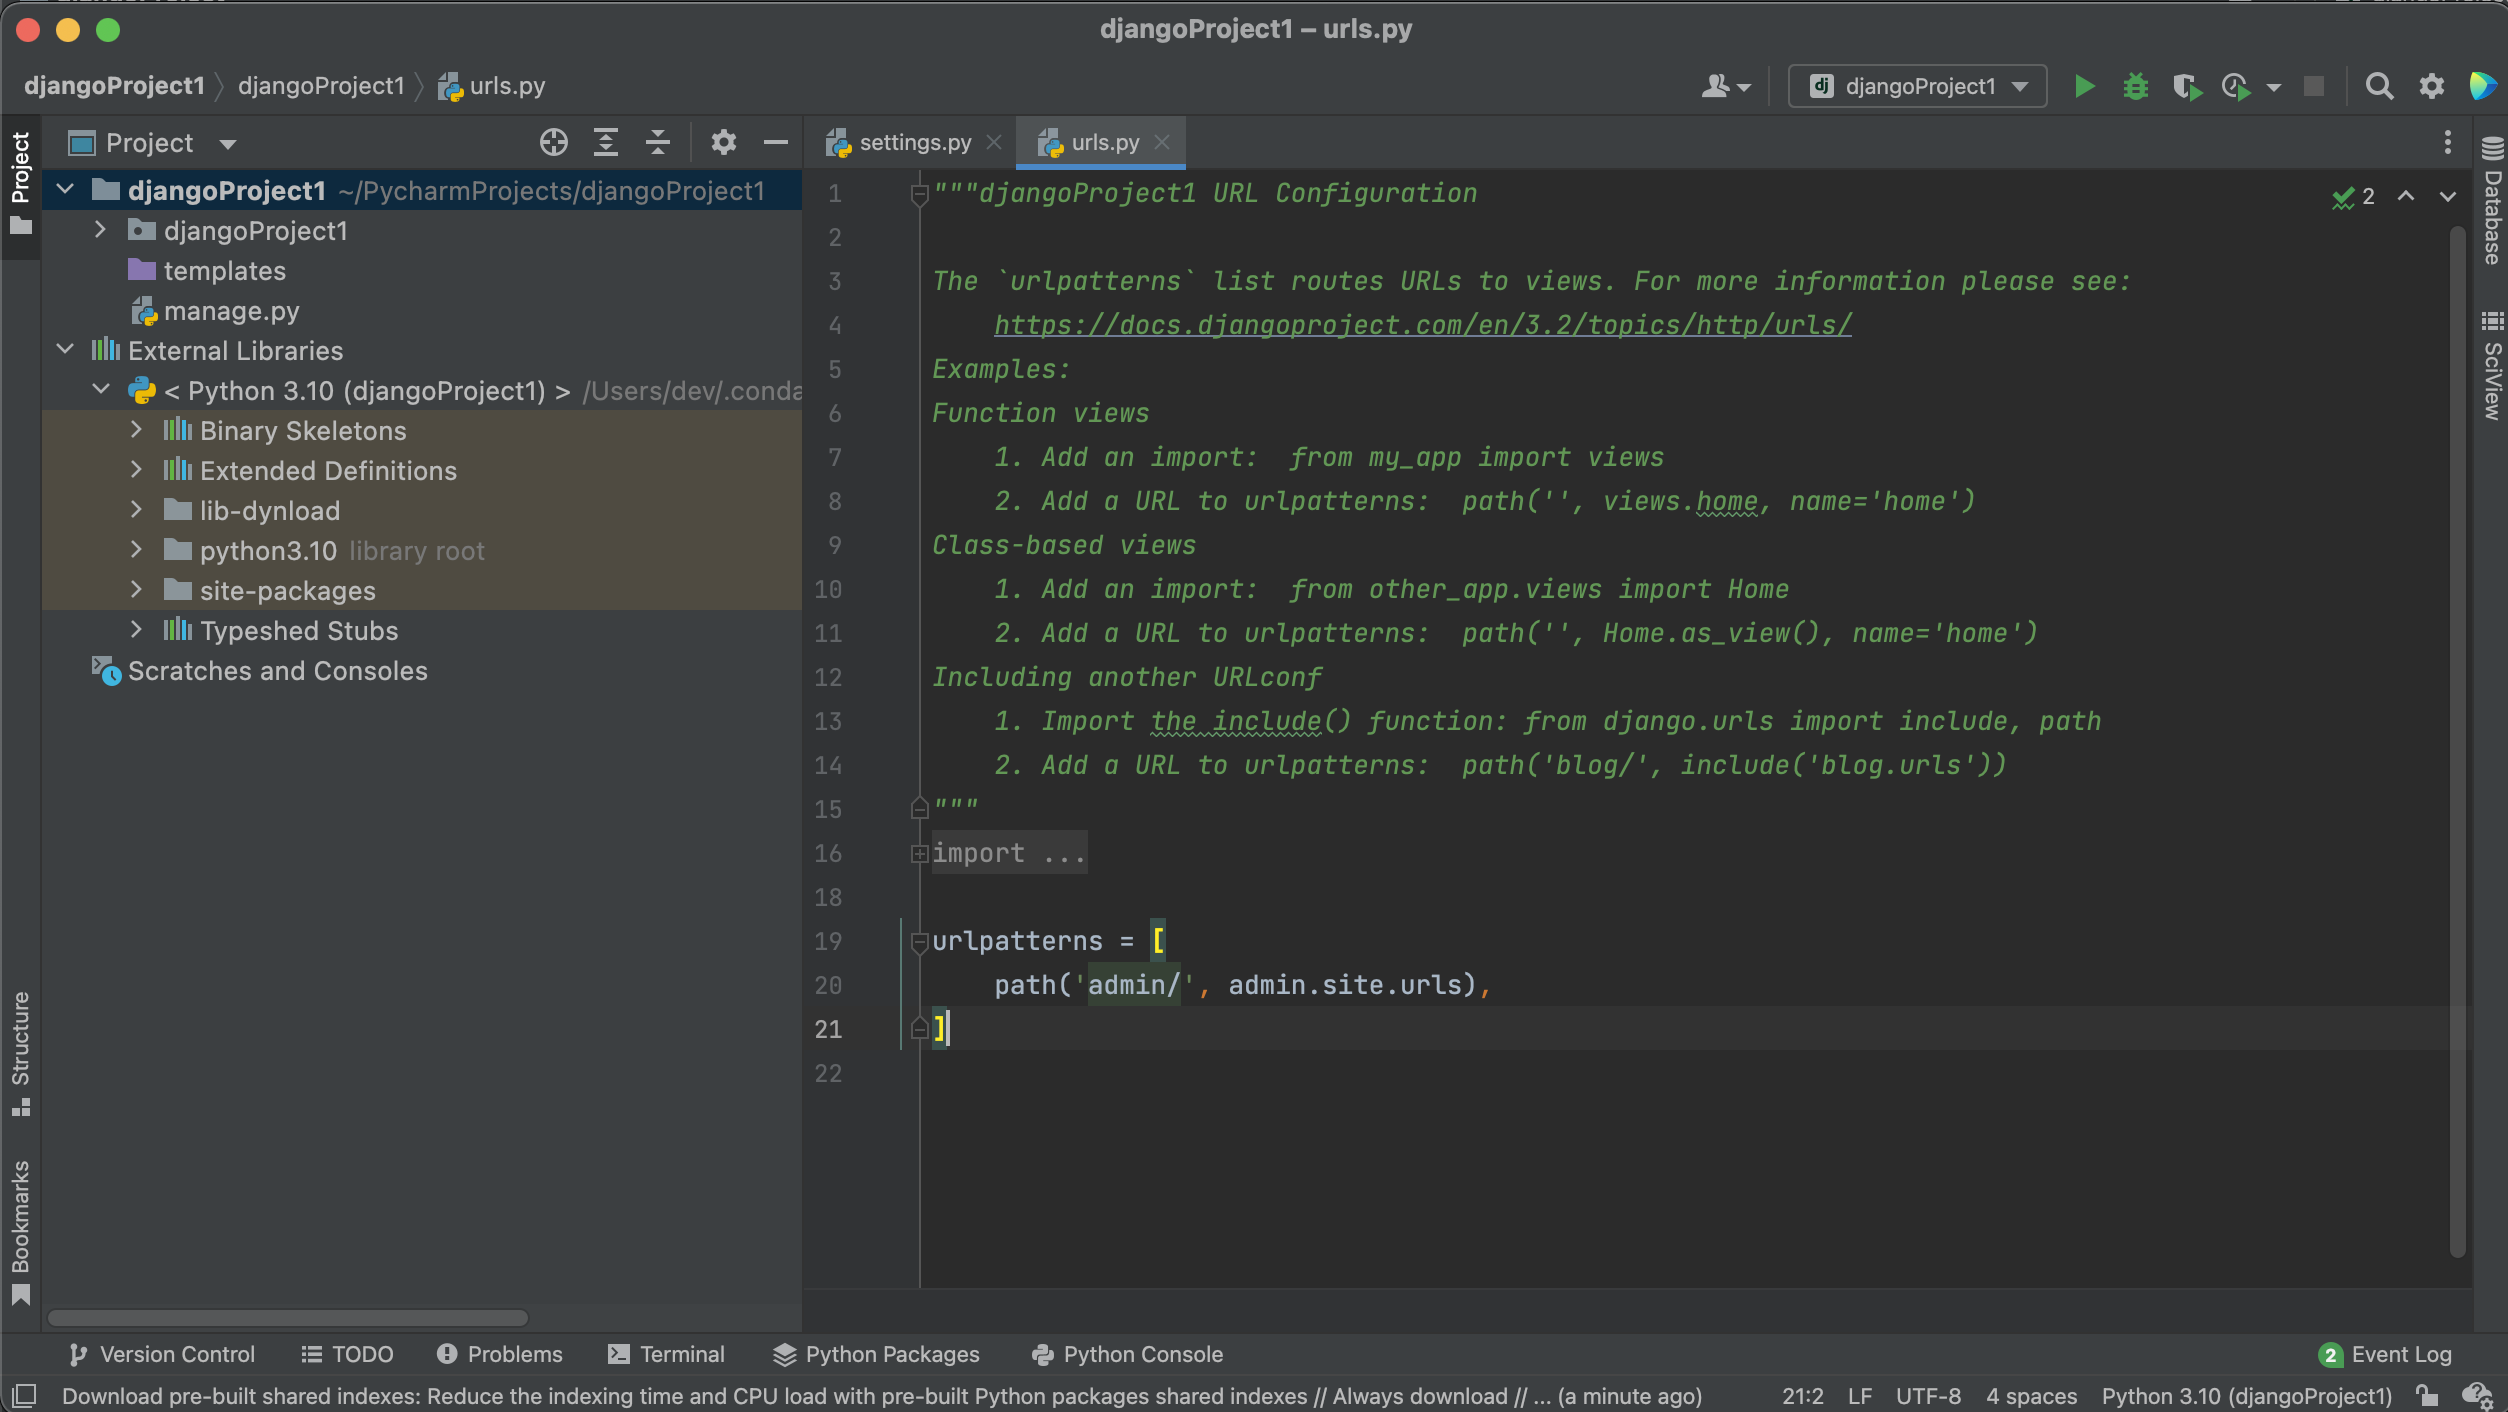
Task: Select manage.py in the project tree
Action: [x=231, y=311]
